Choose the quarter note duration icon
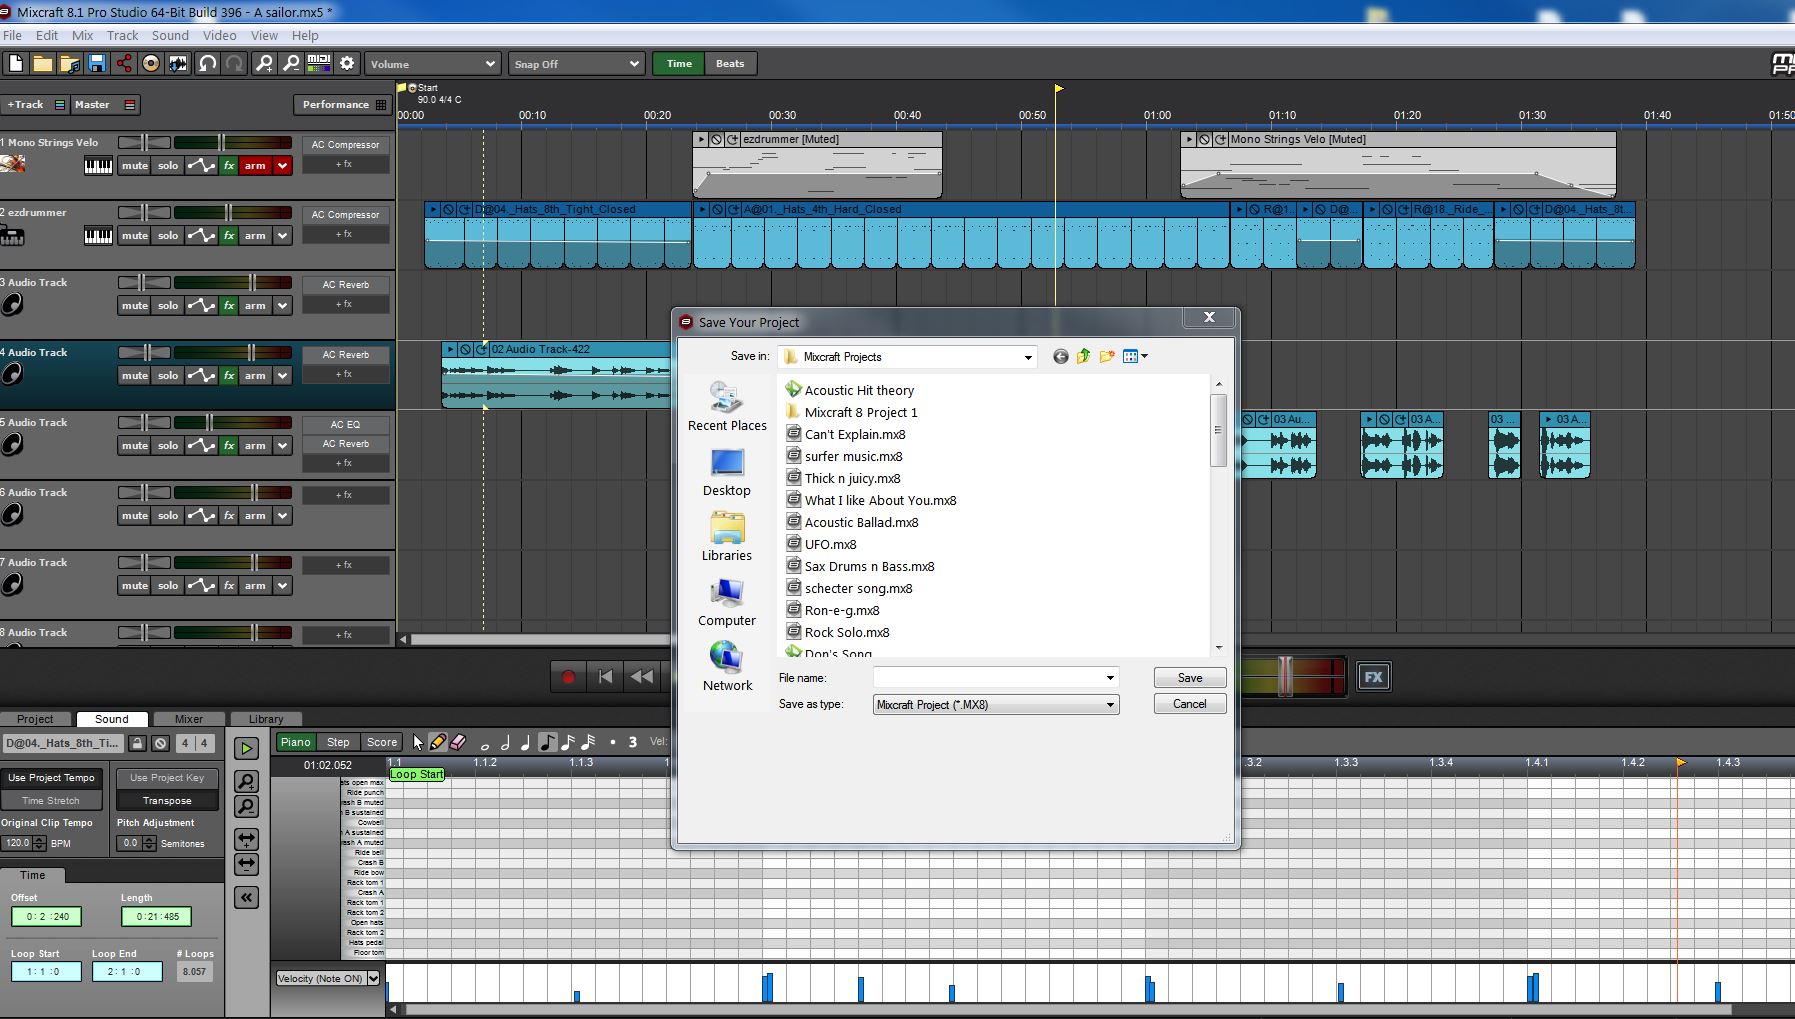Viewport: 1795px width, 1019px height. click(526, 742)
